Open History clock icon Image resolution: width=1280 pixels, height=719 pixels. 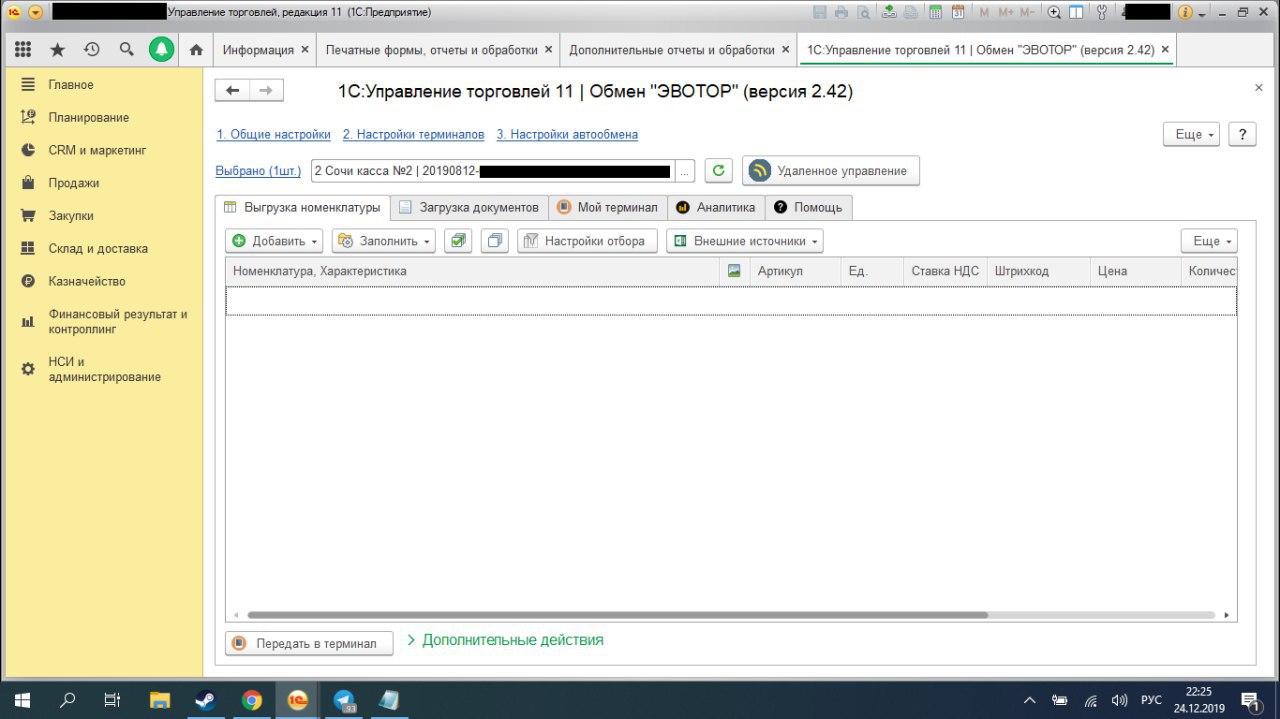point(92,49)
